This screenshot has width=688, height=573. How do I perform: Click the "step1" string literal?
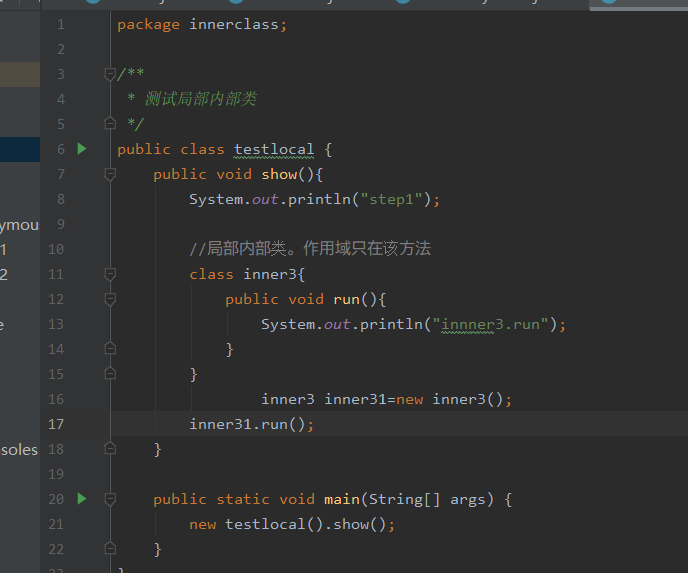click(391, 200)
